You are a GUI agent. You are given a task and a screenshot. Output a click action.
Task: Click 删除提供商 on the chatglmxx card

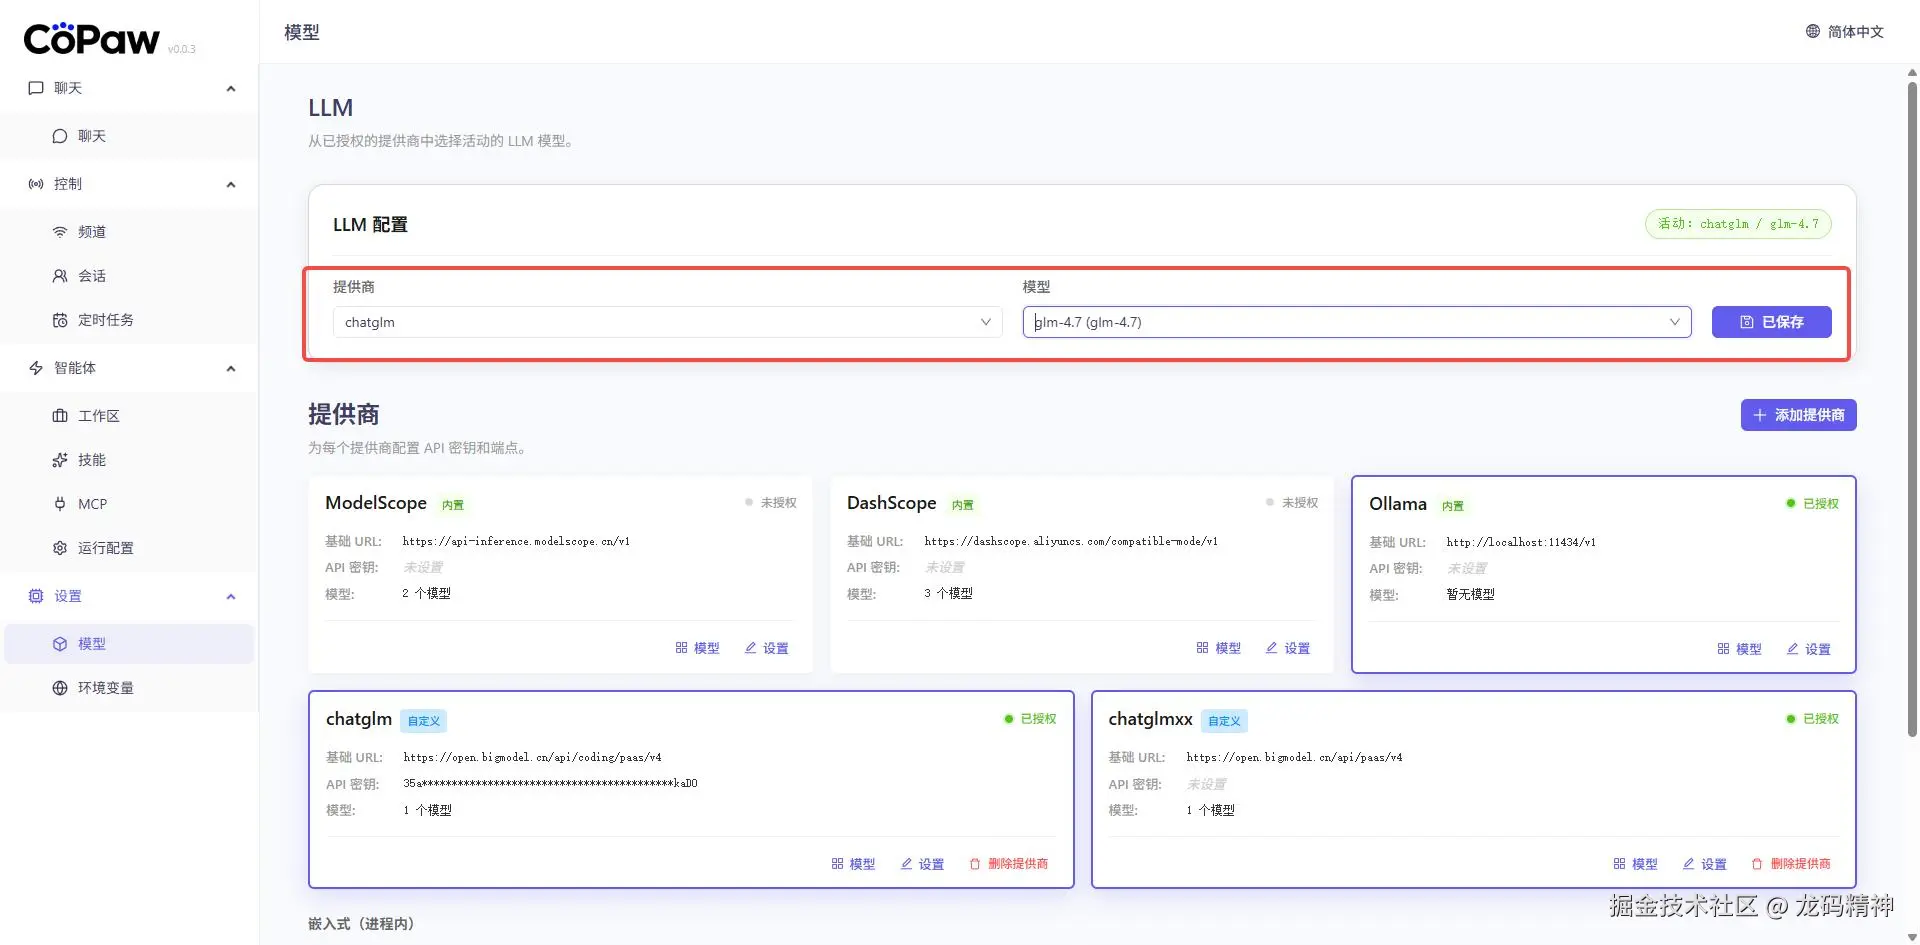(x=1791, y=864)
